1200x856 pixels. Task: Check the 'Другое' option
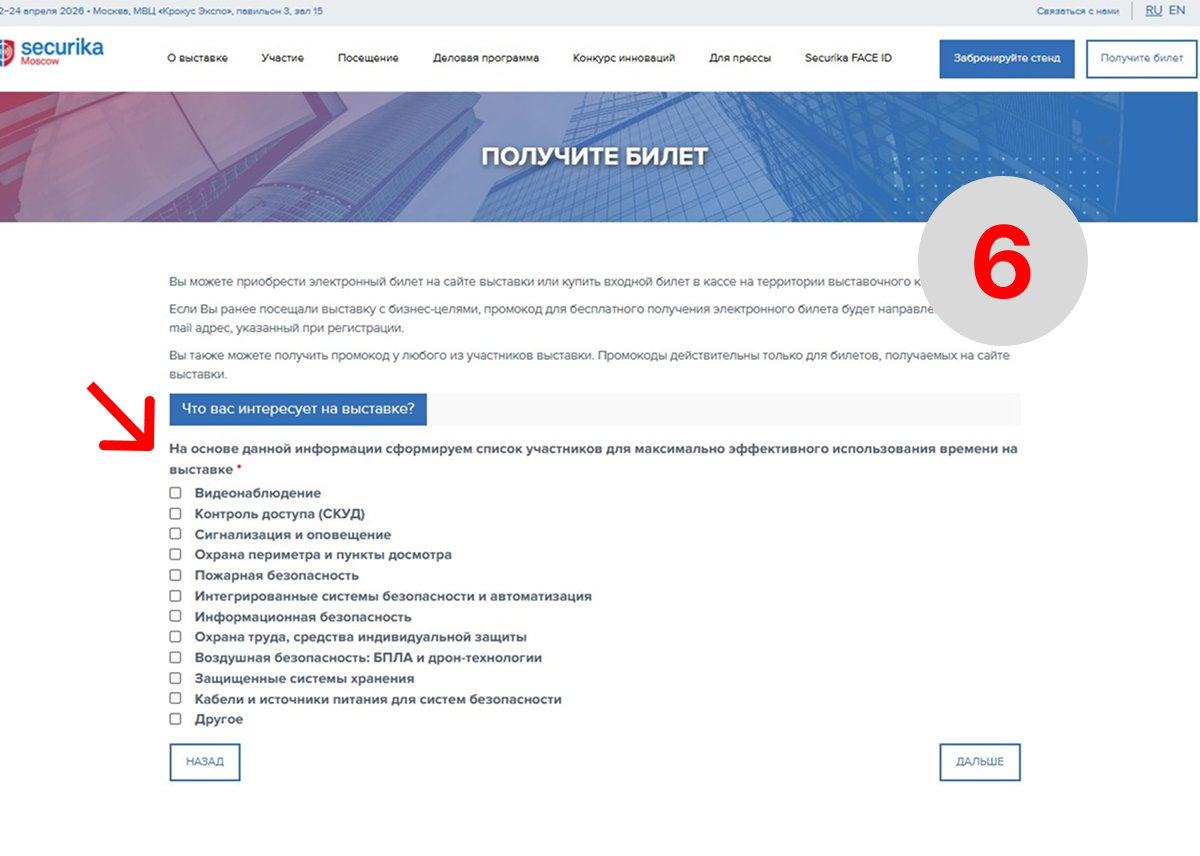pyautogui.click(x=176, y=719)
